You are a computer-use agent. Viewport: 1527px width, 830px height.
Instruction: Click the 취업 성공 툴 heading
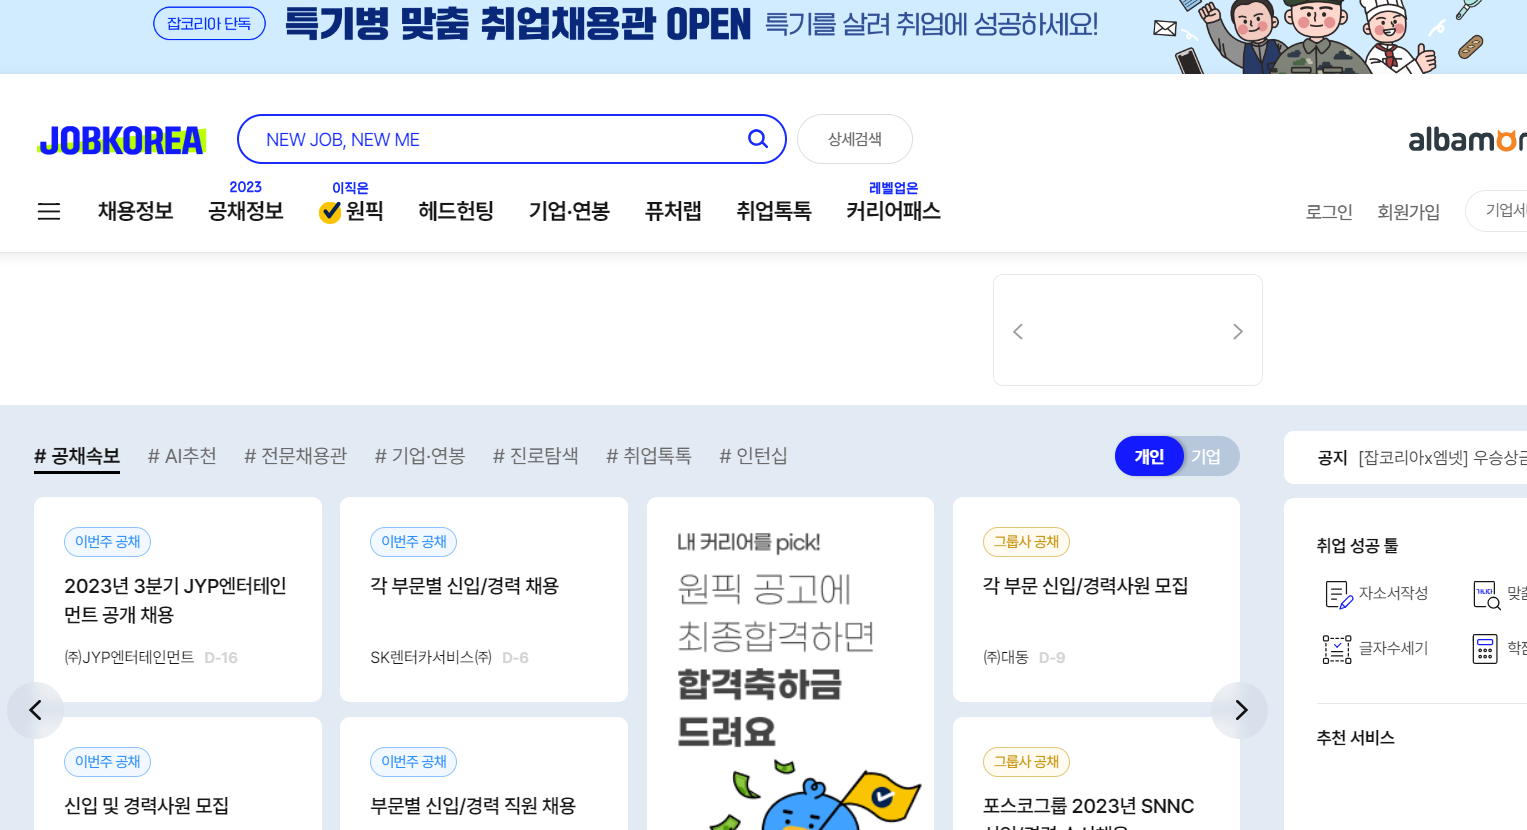(x=1357, y=546)
